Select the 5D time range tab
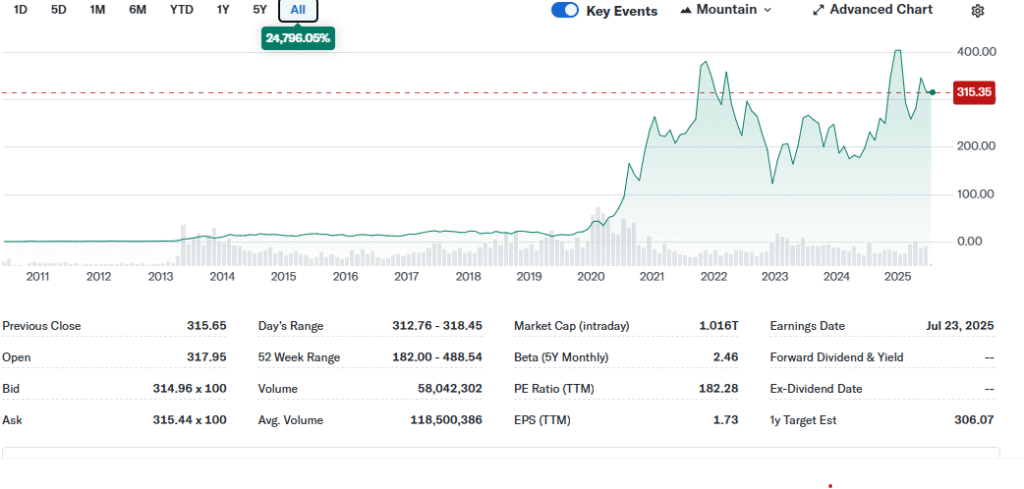 (59, 9)
